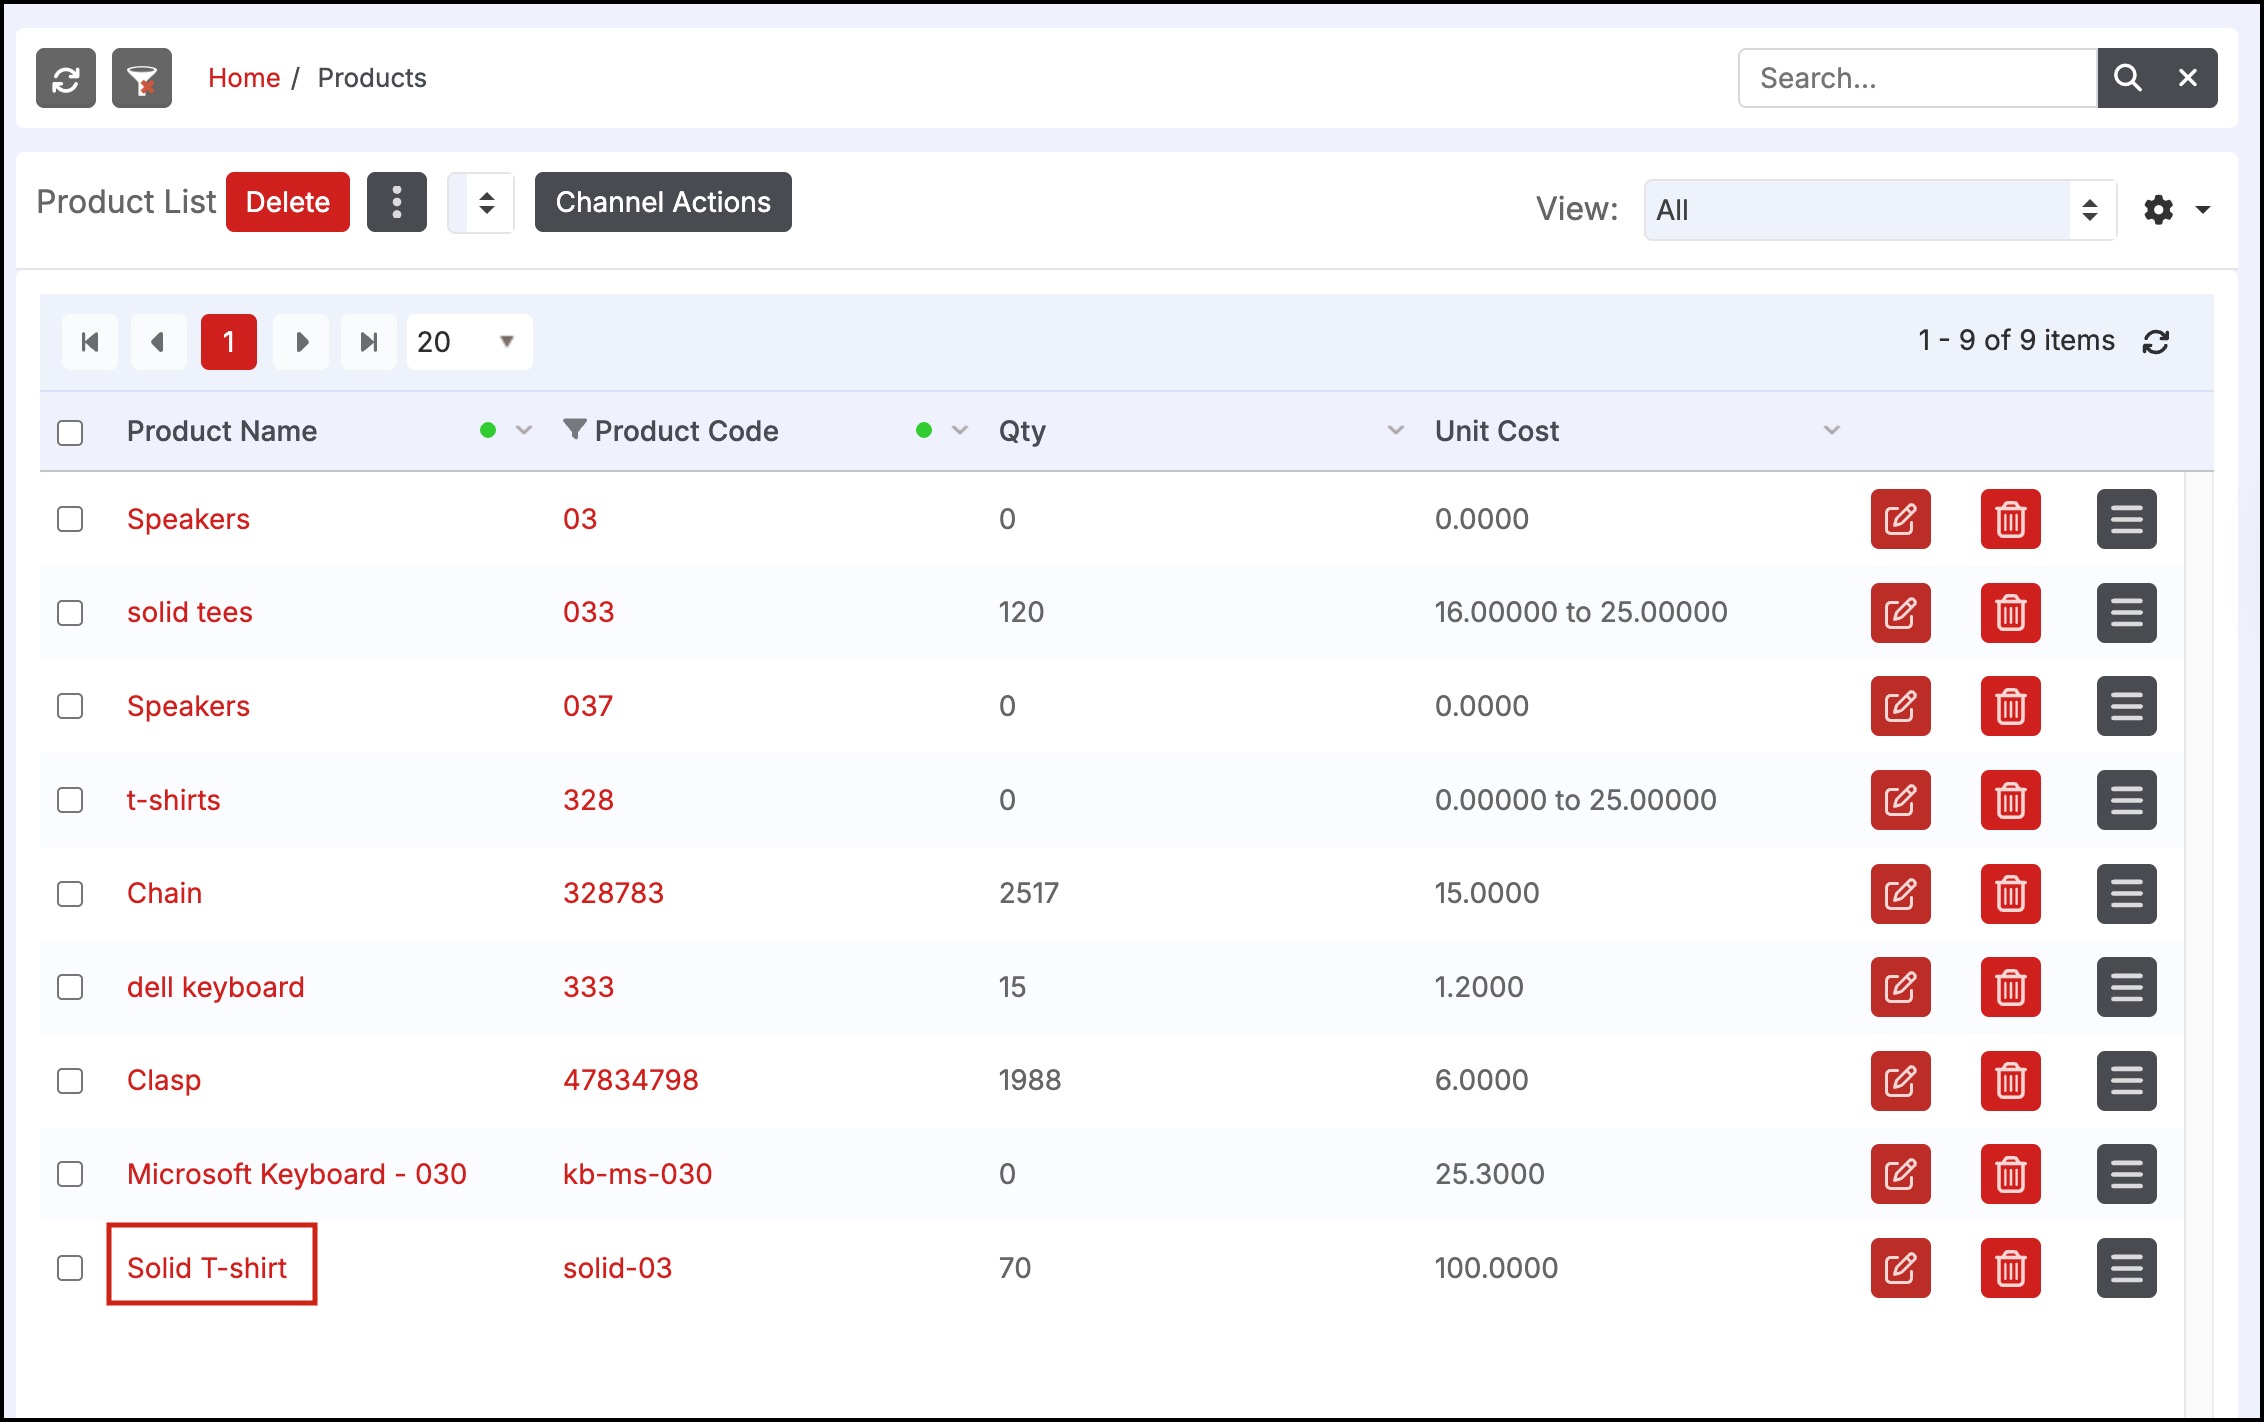Edit the dell keyboard product
The image size is (2264, 1422).
click(x=1901, y=987)
